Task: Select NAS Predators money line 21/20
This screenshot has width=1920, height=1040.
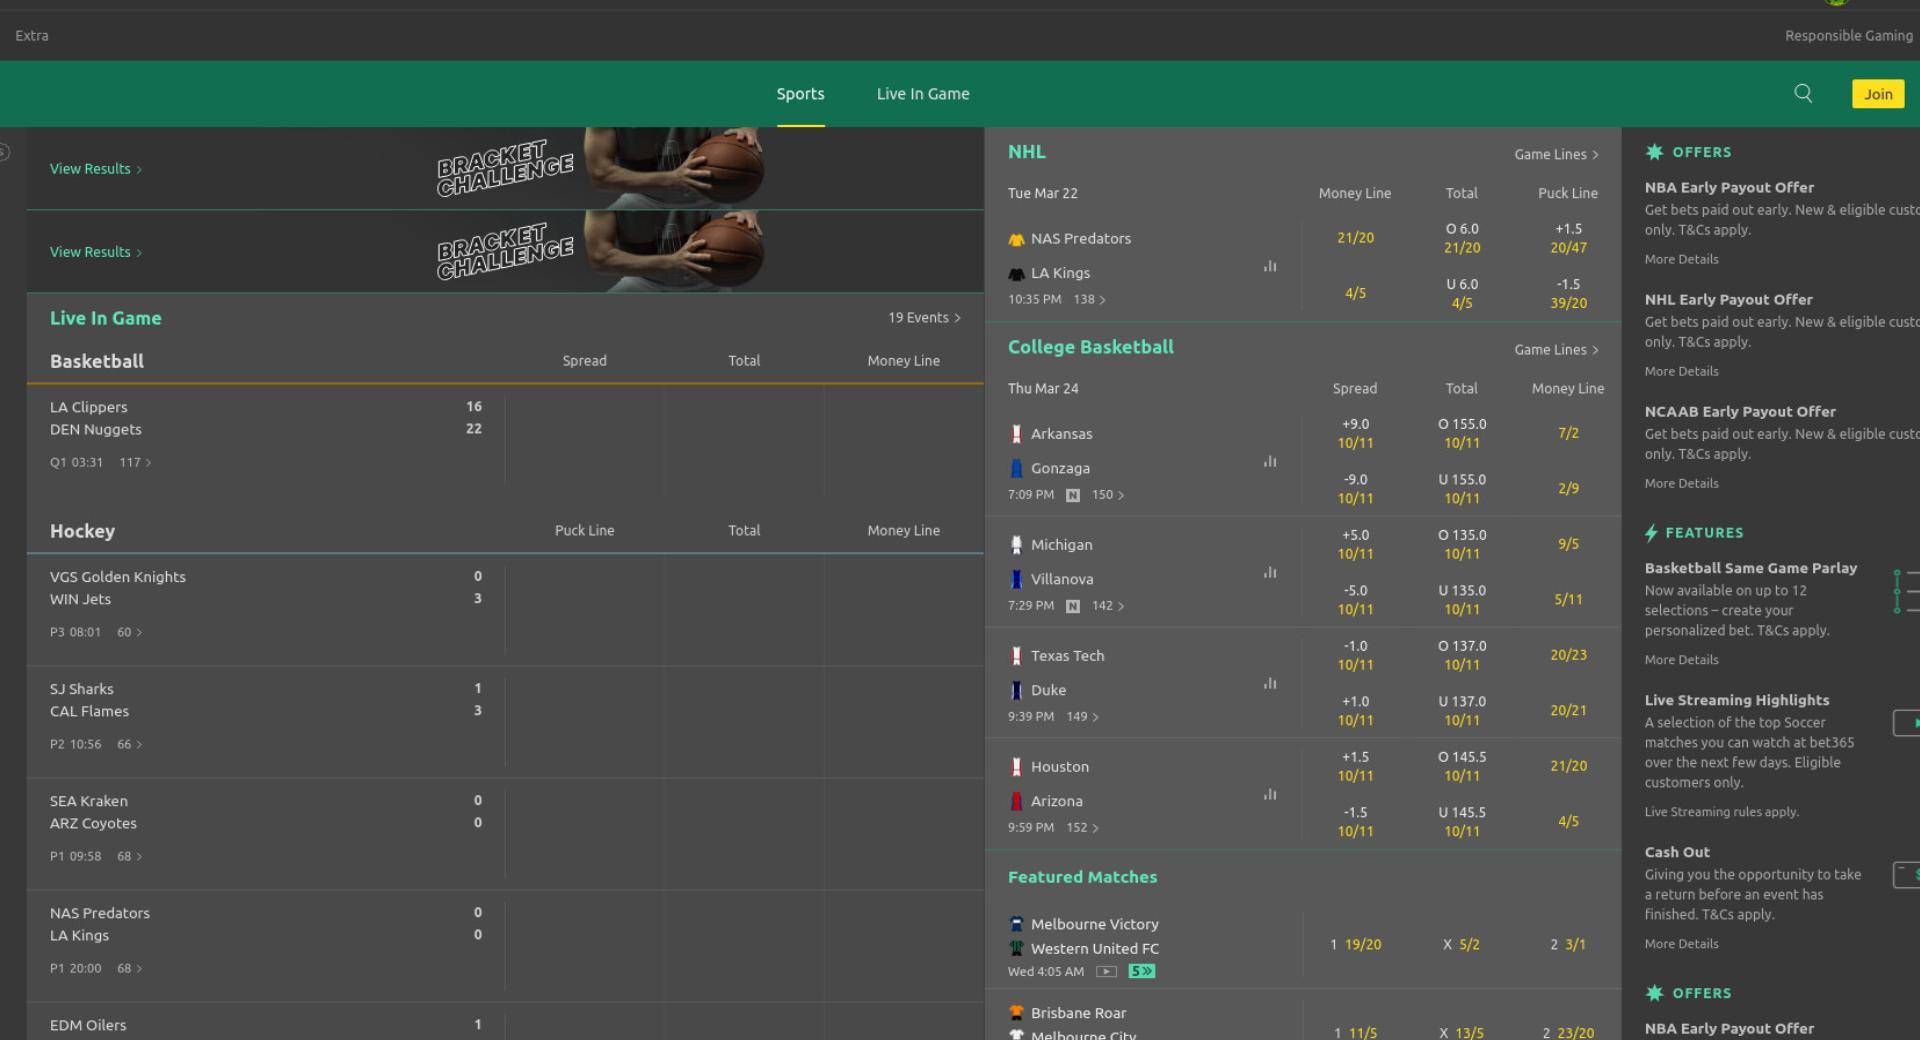Action: [1355, 238]
